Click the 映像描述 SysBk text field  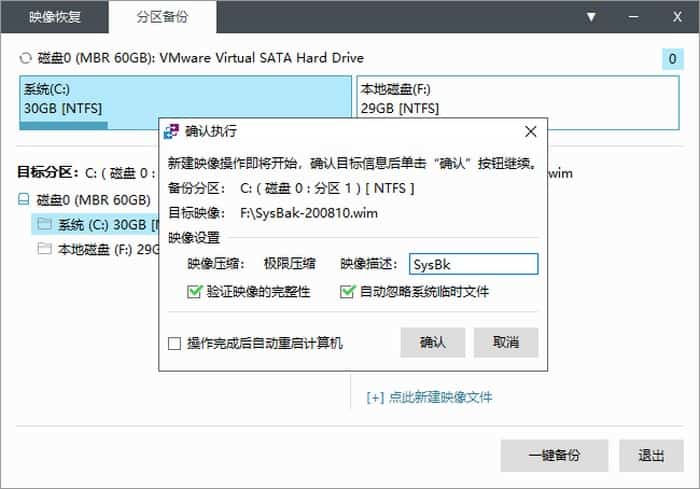[x=474, y=264]
